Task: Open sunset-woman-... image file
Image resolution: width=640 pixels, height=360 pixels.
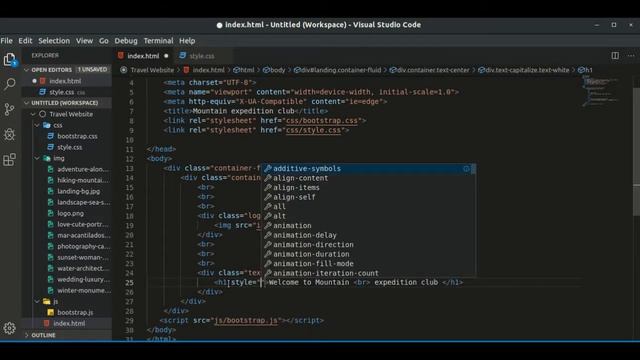Action: click(x=67, y=257)
